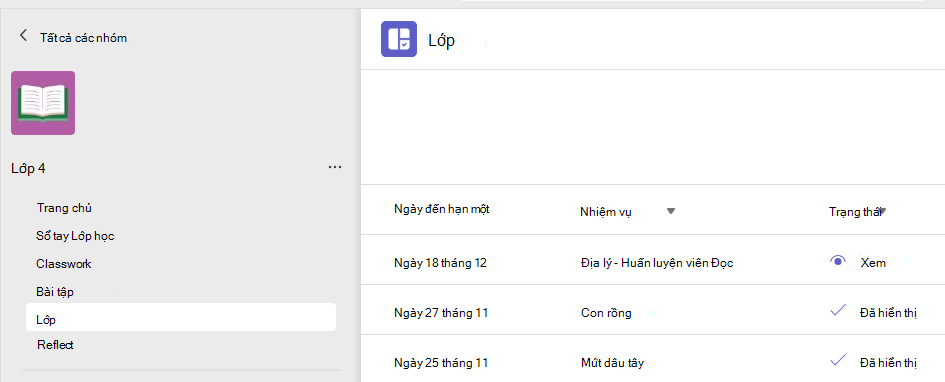Screen dimensions: 945x382
Task: Sort by Ngày đến hạn một column
Action: pos(441,209)
